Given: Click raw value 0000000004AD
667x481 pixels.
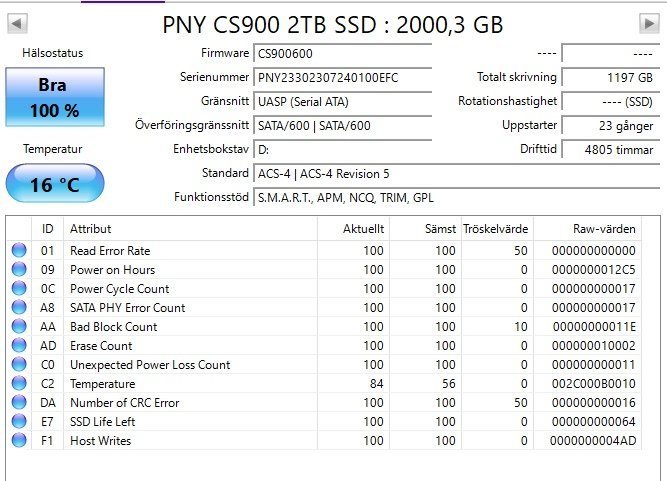Looking at the screenshot, I should click(x=593, y=441).
